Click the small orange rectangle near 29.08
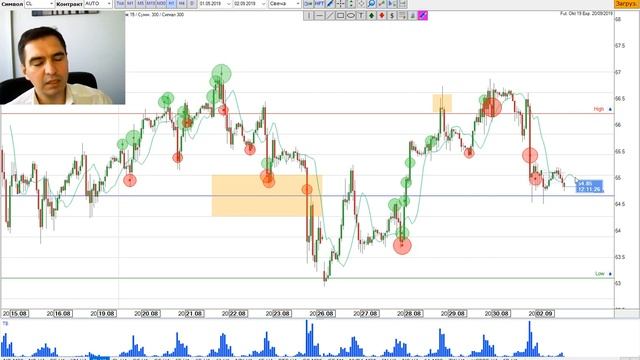 click(442, 103)
